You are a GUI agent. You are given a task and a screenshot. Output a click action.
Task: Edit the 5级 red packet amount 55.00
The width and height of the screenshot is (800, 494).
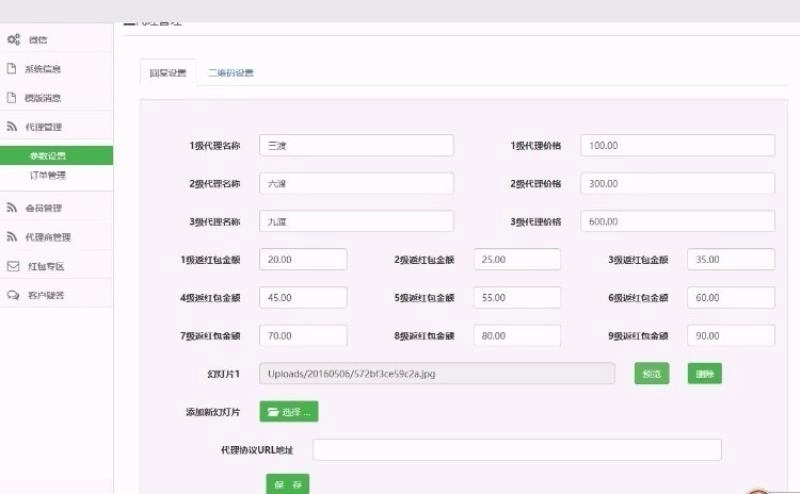[x=517, y=298]
